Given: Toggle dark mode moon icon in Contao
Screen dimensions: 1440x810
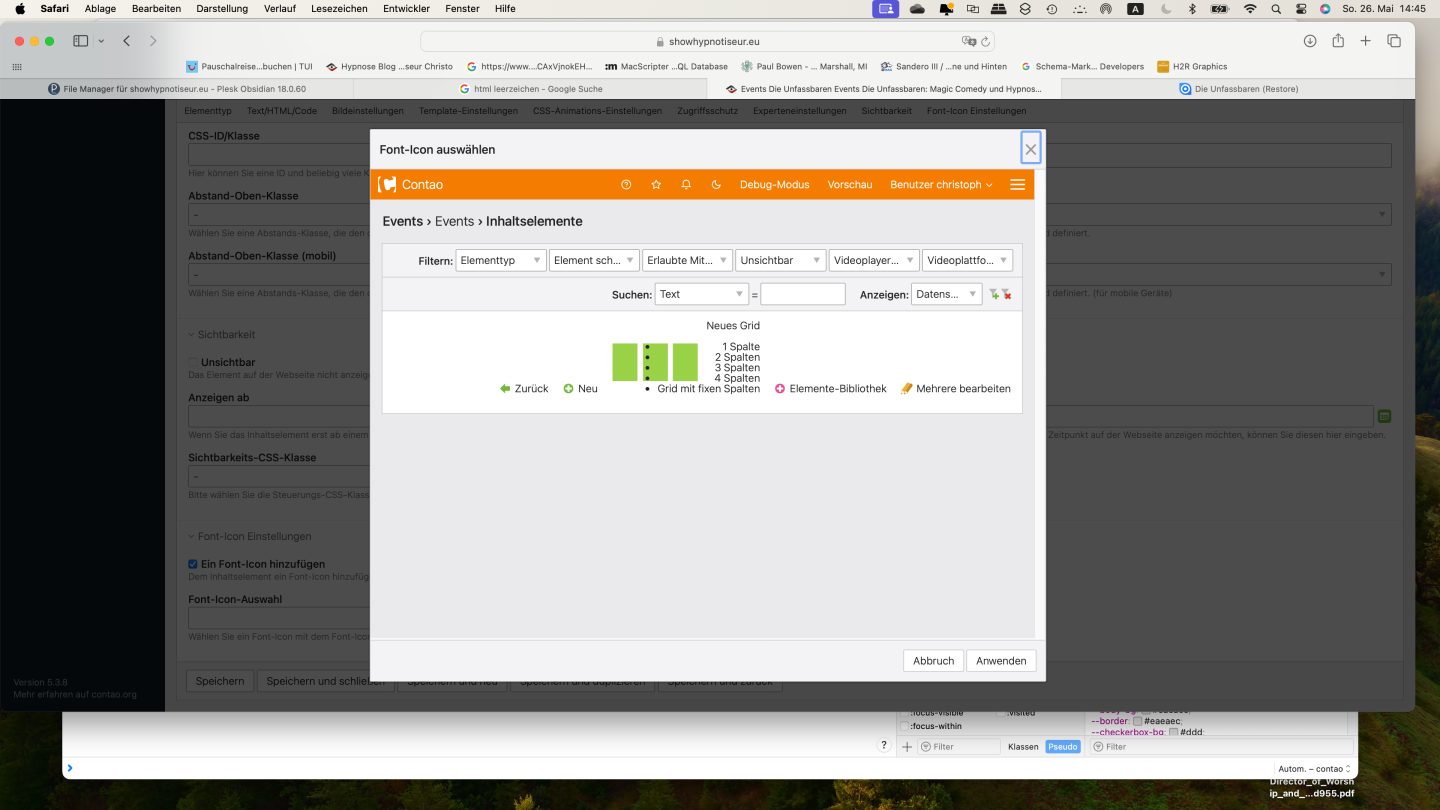Looking at the screenshot, I should coord(716,185).
